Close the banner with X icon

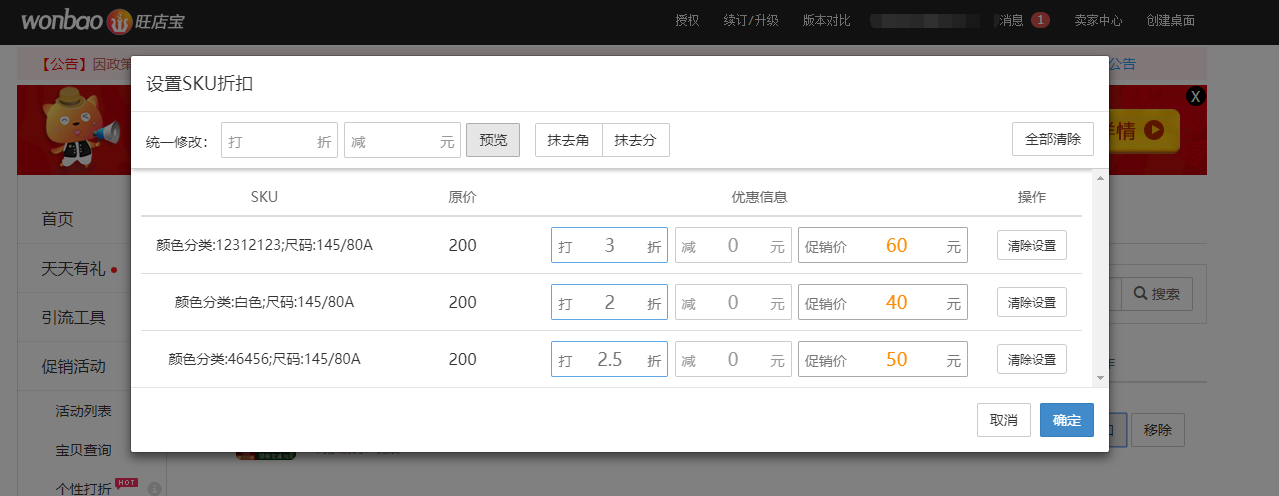point(1195,96)
